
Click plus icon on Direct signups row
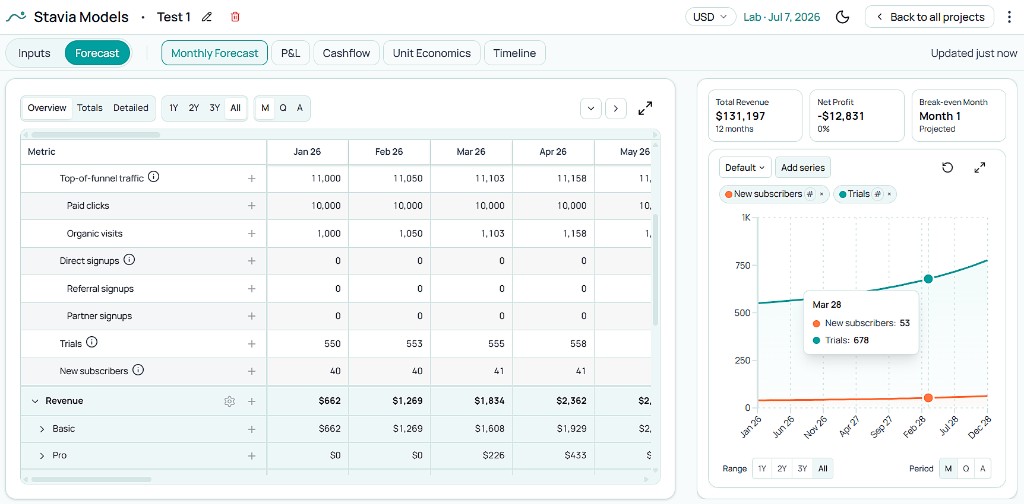[x=251, y=261]
